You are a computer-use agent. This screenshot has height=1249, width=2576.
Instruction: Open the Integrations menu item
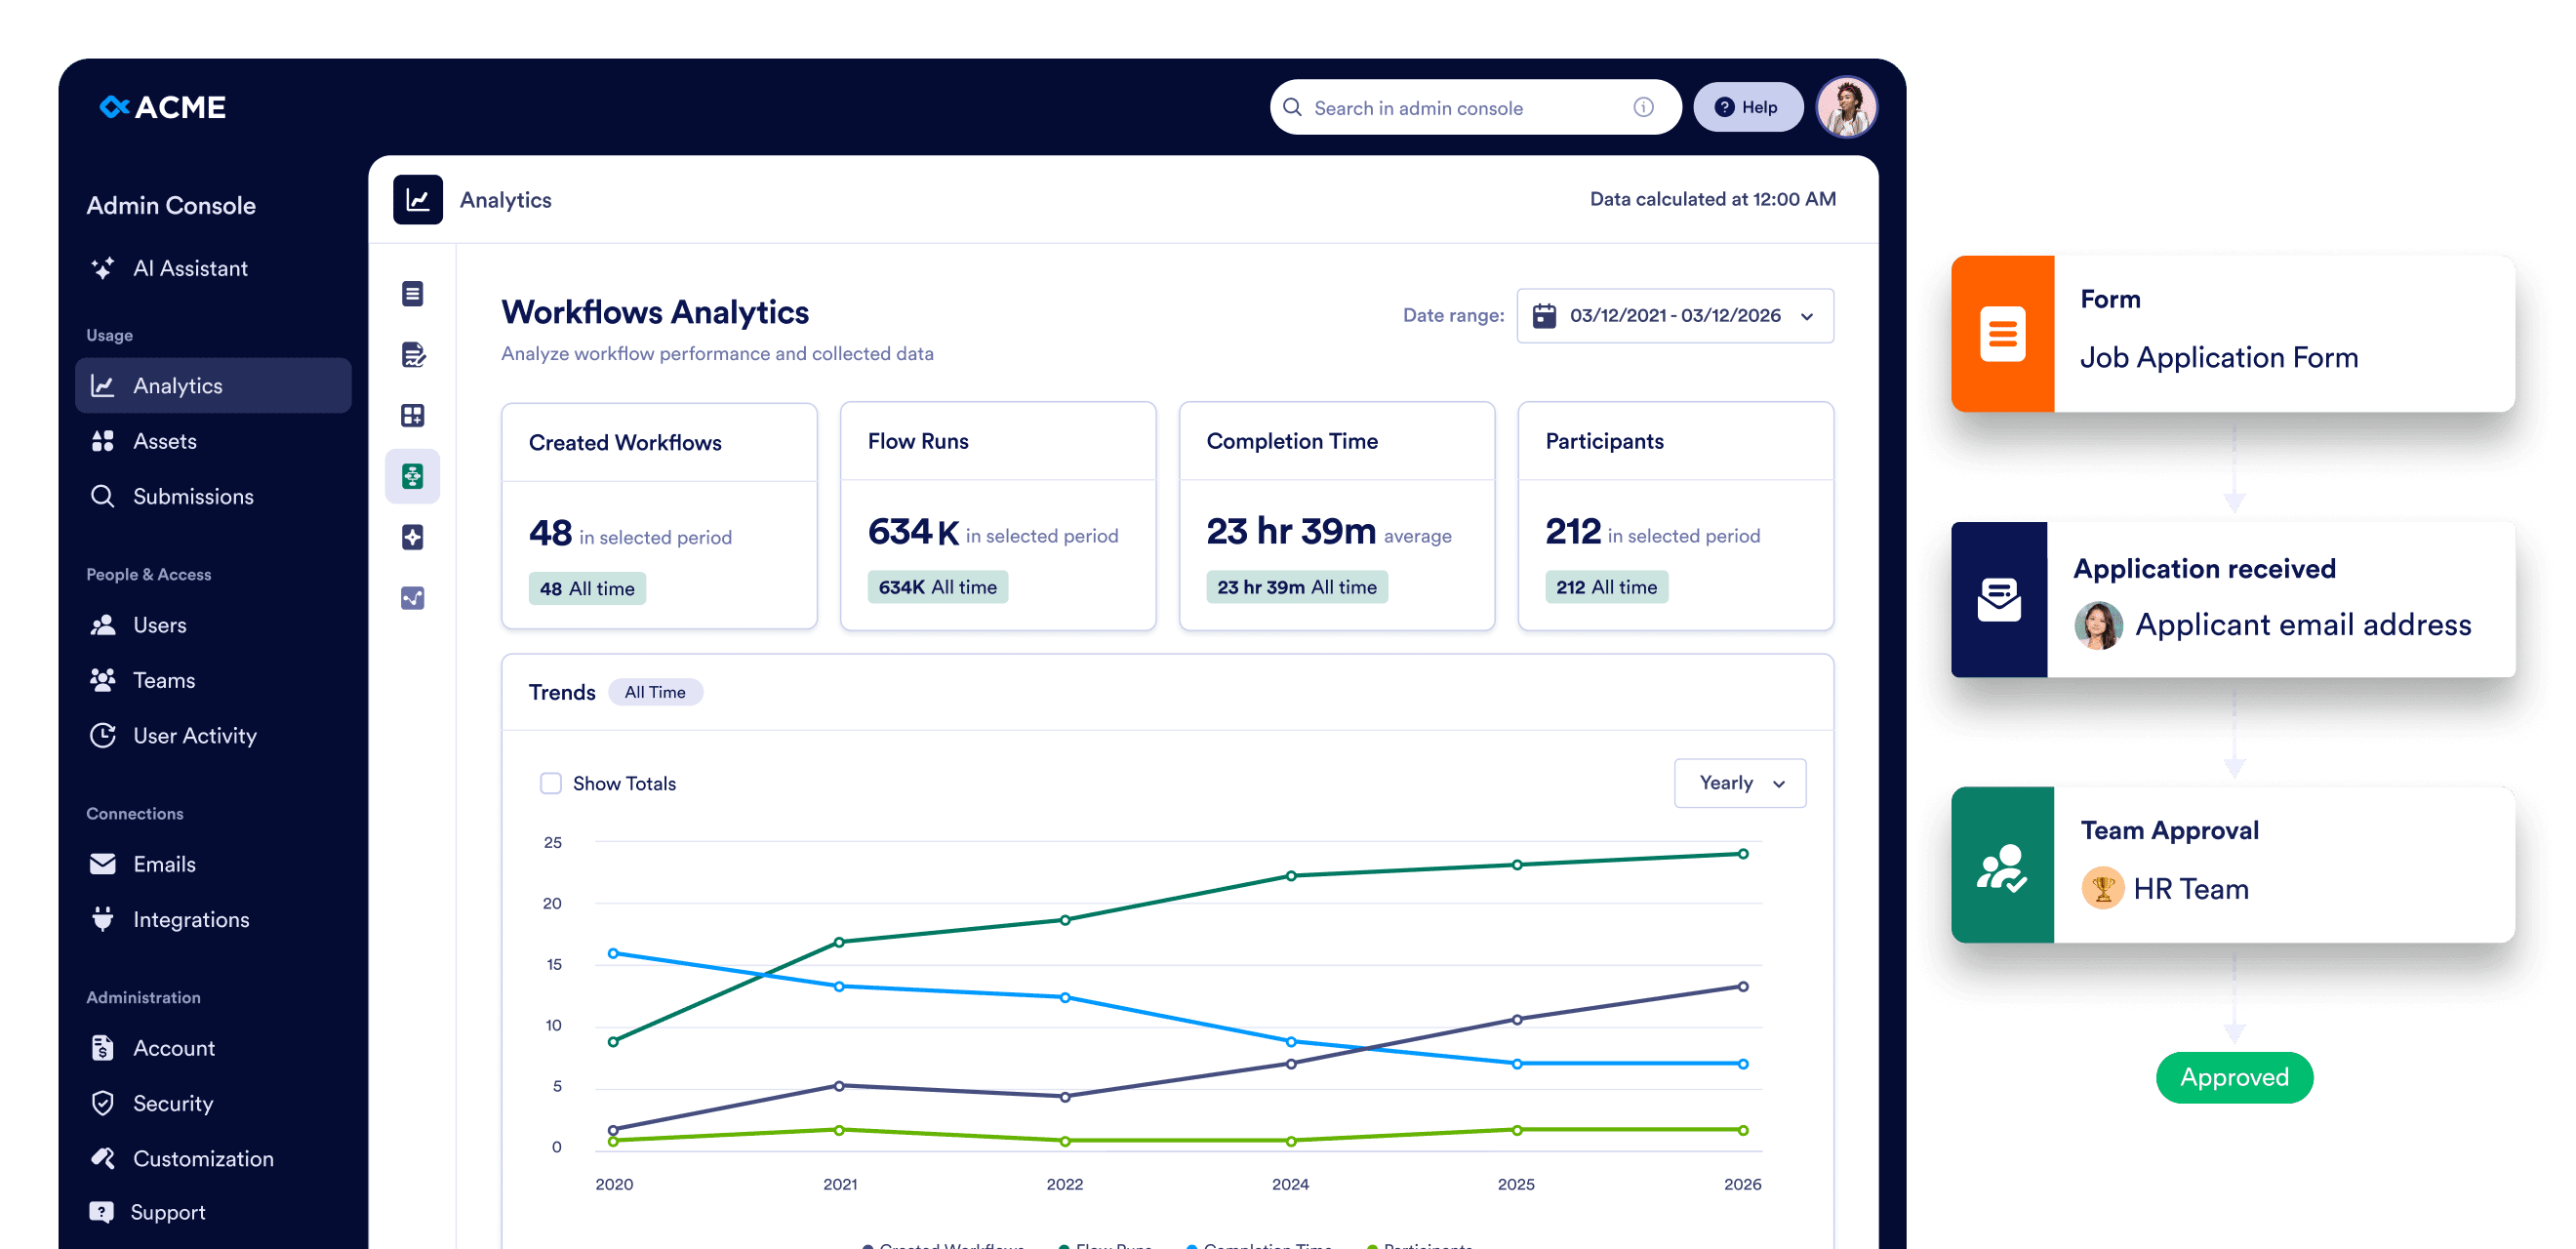coord(190,919)
